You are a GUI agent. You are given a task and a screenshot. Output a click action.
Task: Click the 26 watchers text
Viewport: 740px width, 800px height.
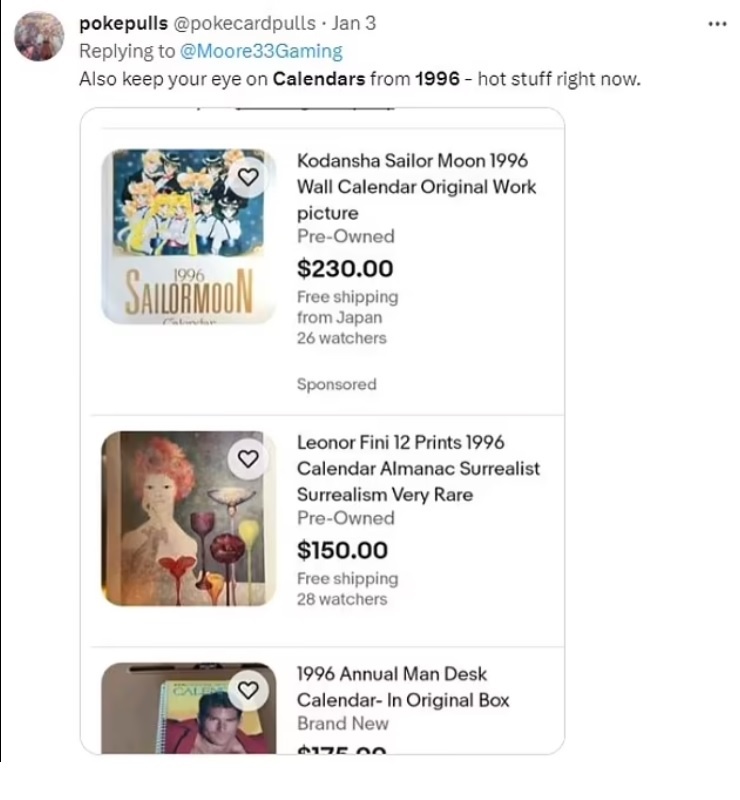(x=341, y=338)
